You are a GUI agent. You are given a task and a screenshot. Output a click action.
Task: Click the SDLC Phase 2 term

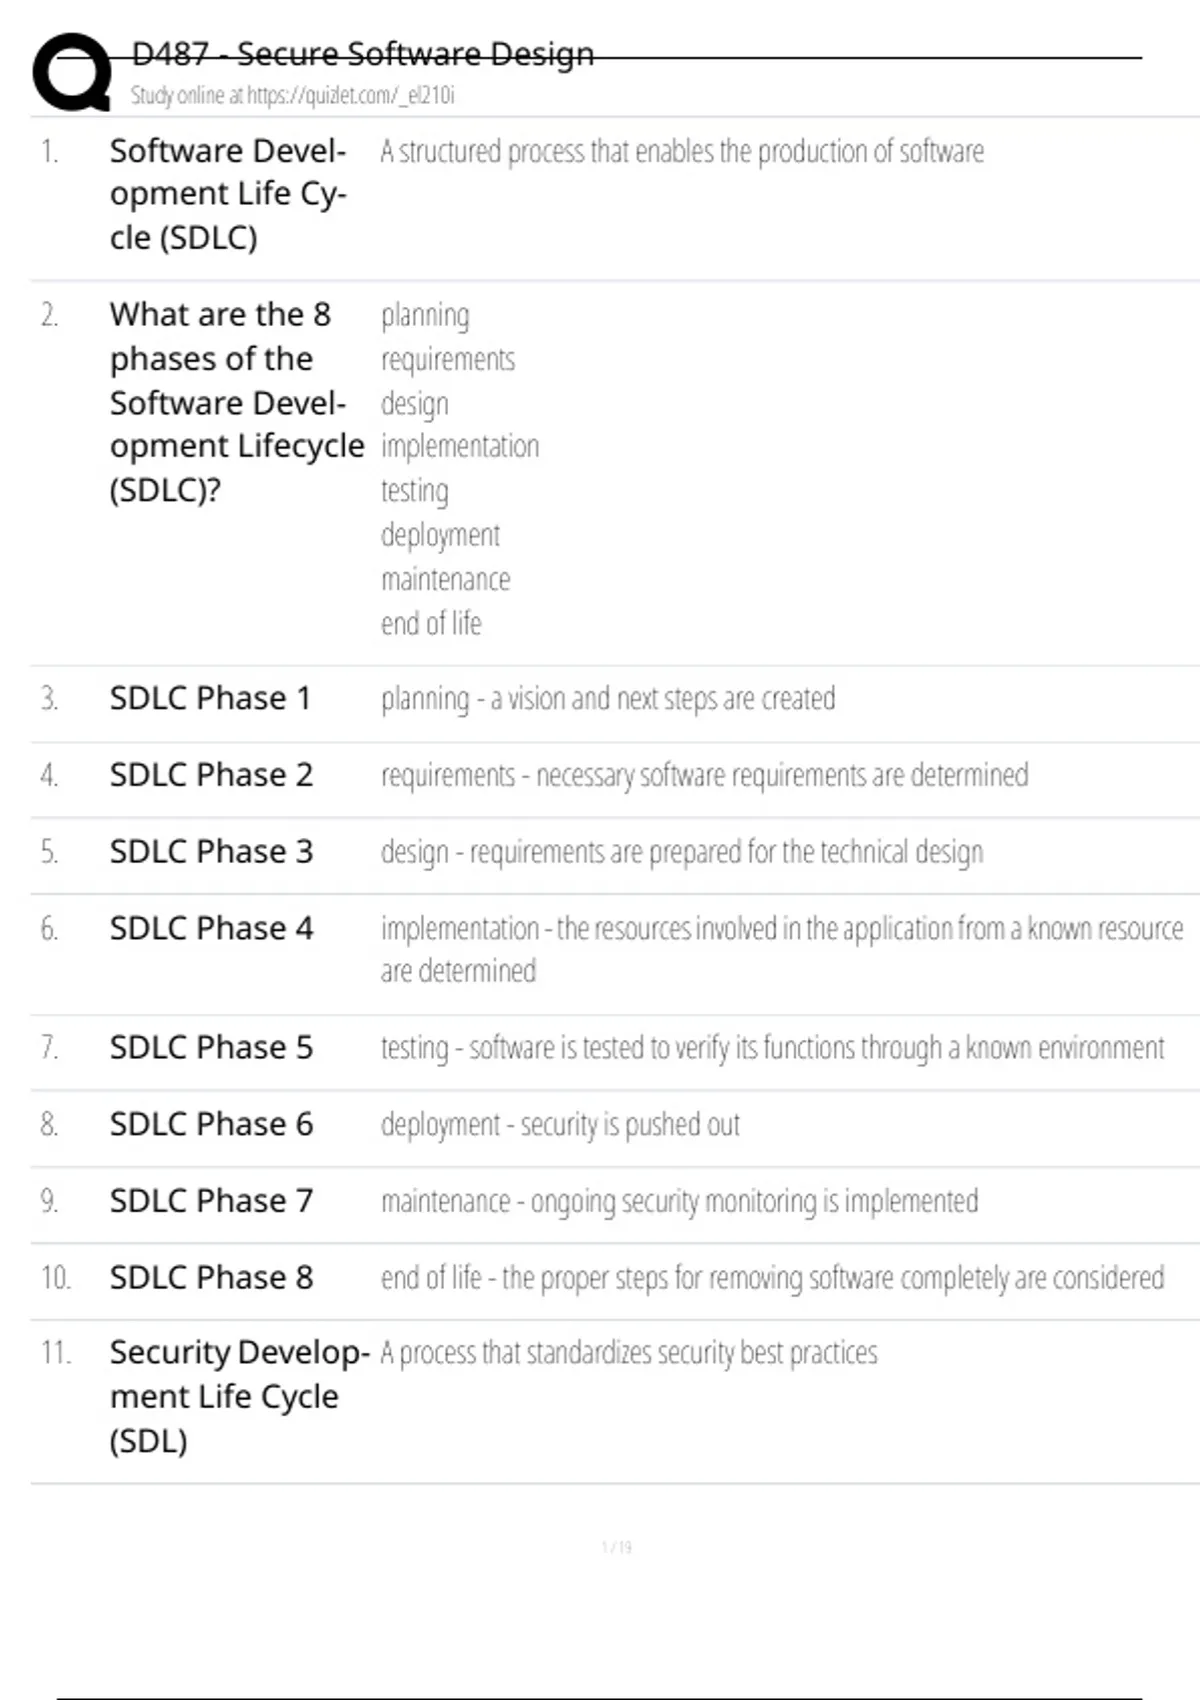(x=211, y=775)
